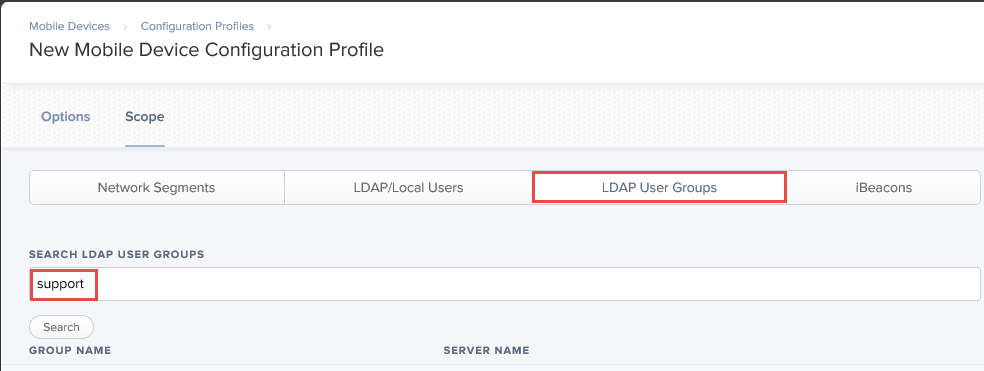This screenshot has width=984, height=371.
Task: Focus the Search LDAP User Groups field
Action: coord(505,284)
